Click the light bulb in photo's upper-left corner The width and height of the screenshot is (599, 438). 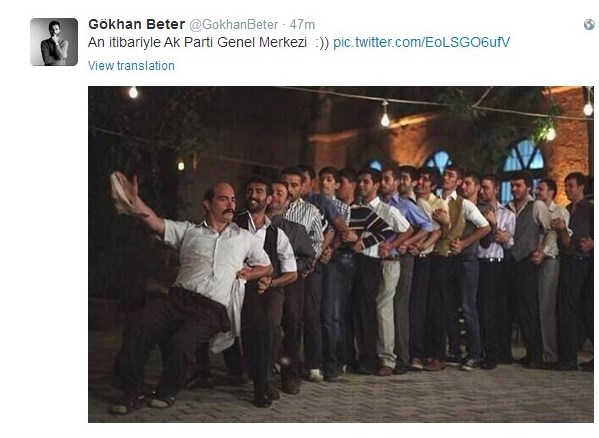click(x=133, y=92)
